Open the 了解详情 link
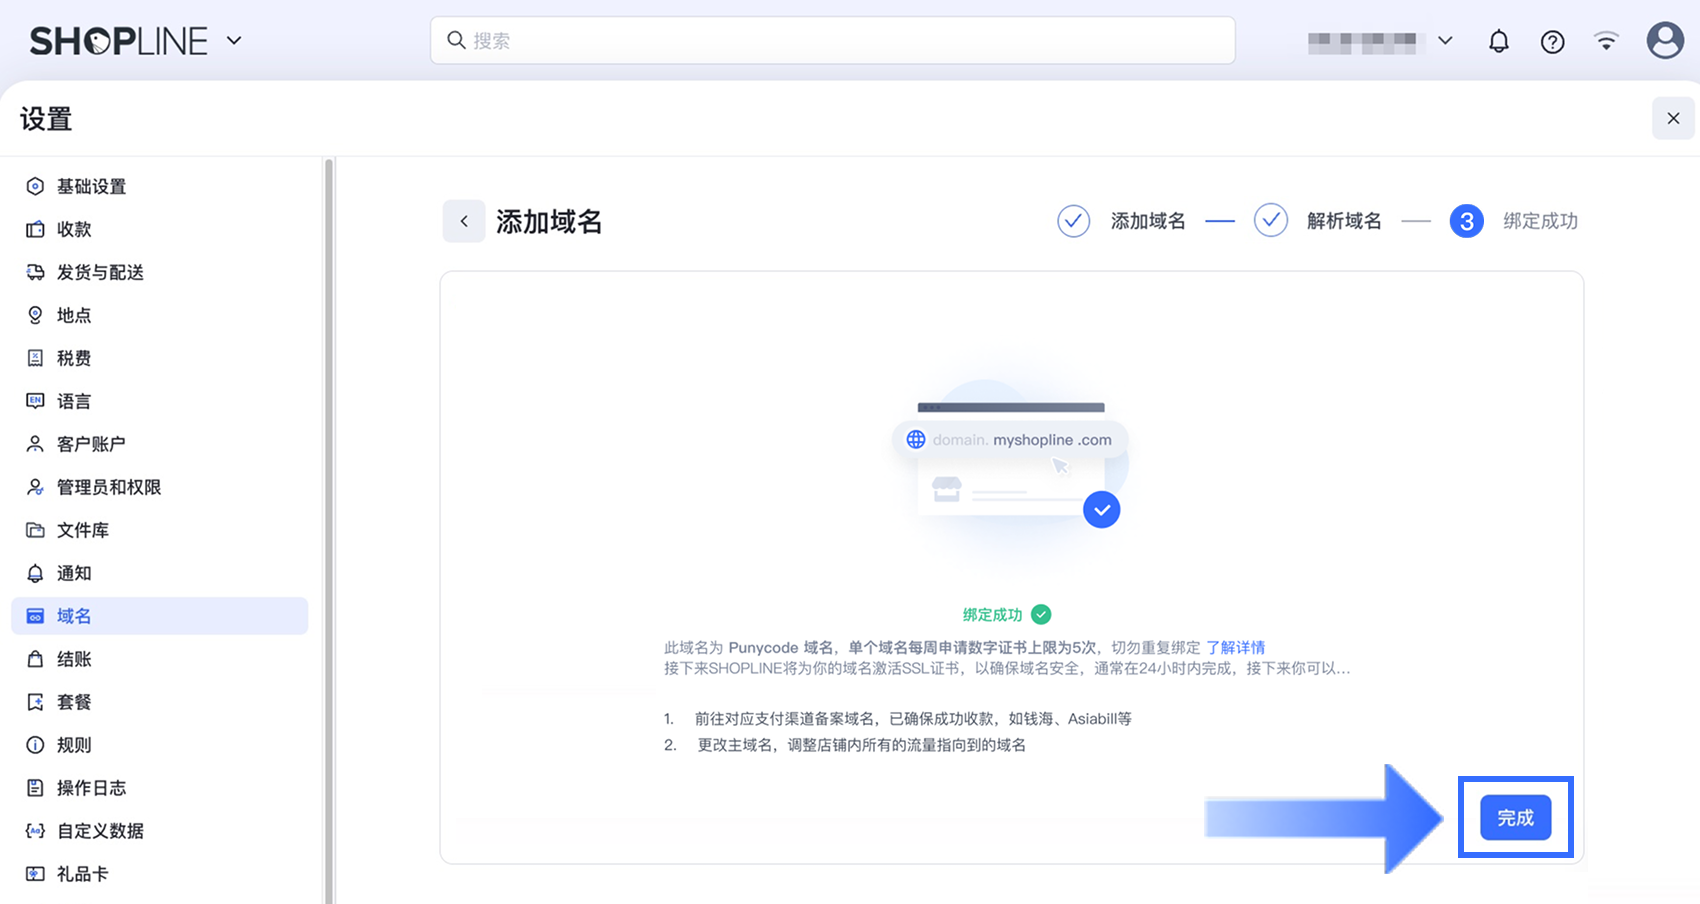Viewport: 1700px width, 904px height. point(1235,647)
